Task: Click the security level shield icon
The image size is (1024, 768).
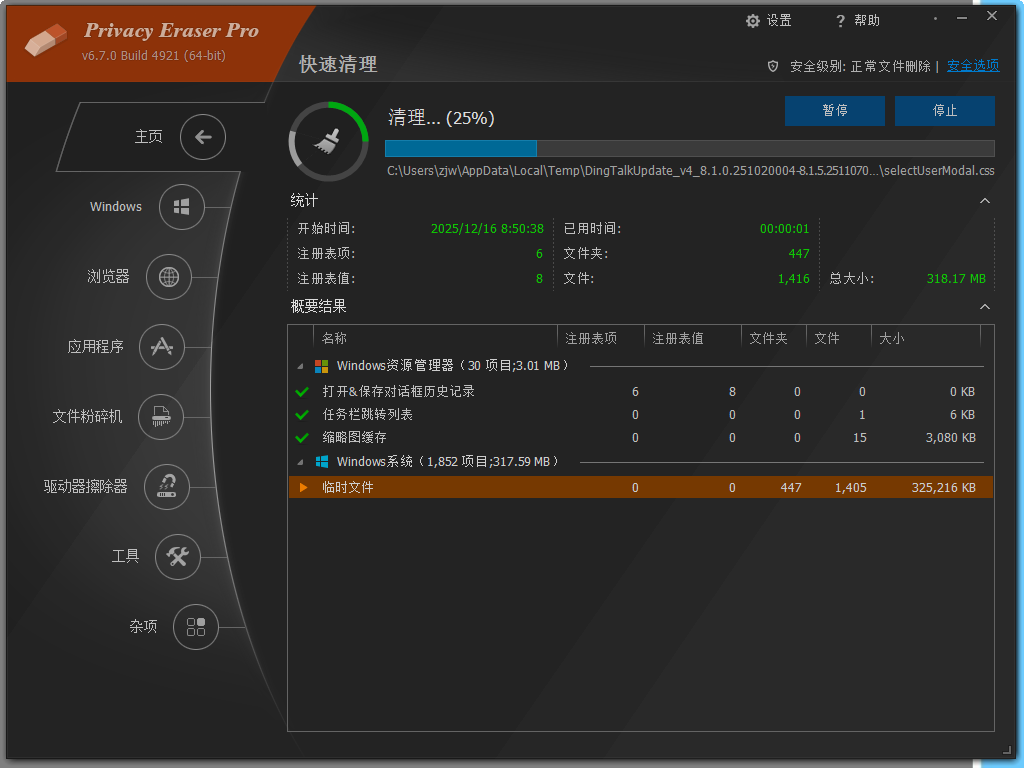Action: [x=773, y=66]
